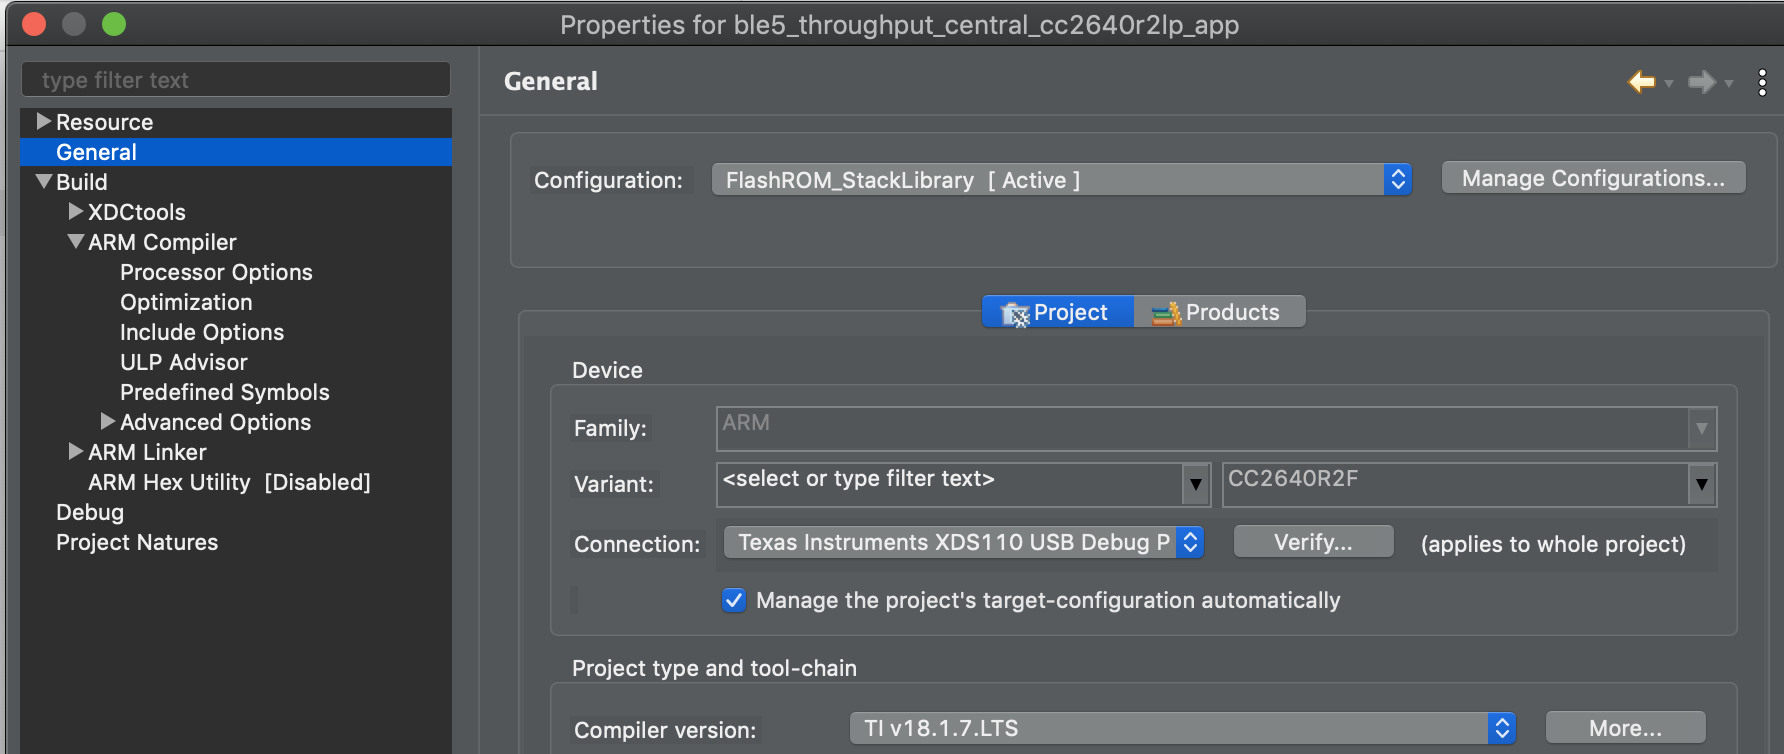The height and width of the screenshot is (754, 1784).
Task: Toggle automatic target-configuration management checkbox
Action: 734,600
